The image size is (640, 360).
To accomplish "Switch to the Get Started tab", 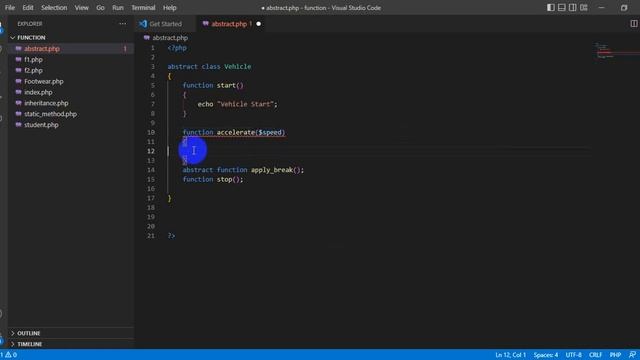I will point(165,24).
